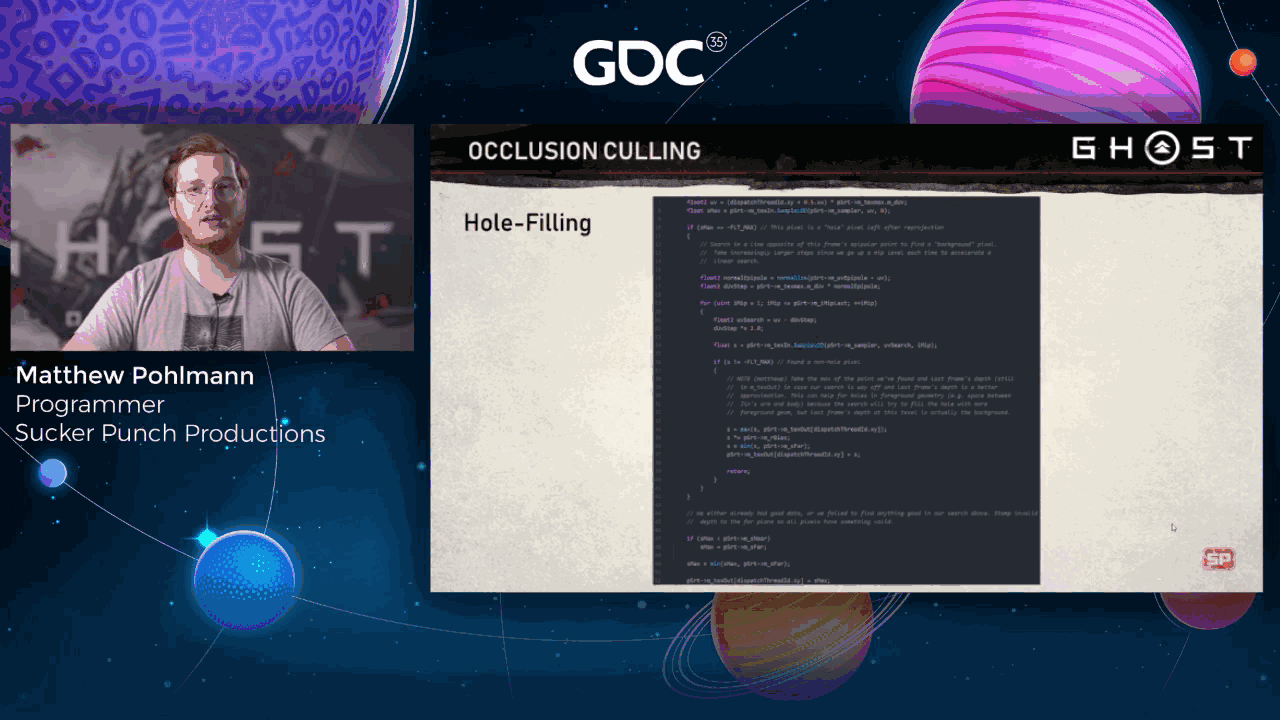Click the speaker name "Matthew Pohlmann"
Viewport: 1280px width, 720px height.
pyautogui.click(x=135, y=376)
